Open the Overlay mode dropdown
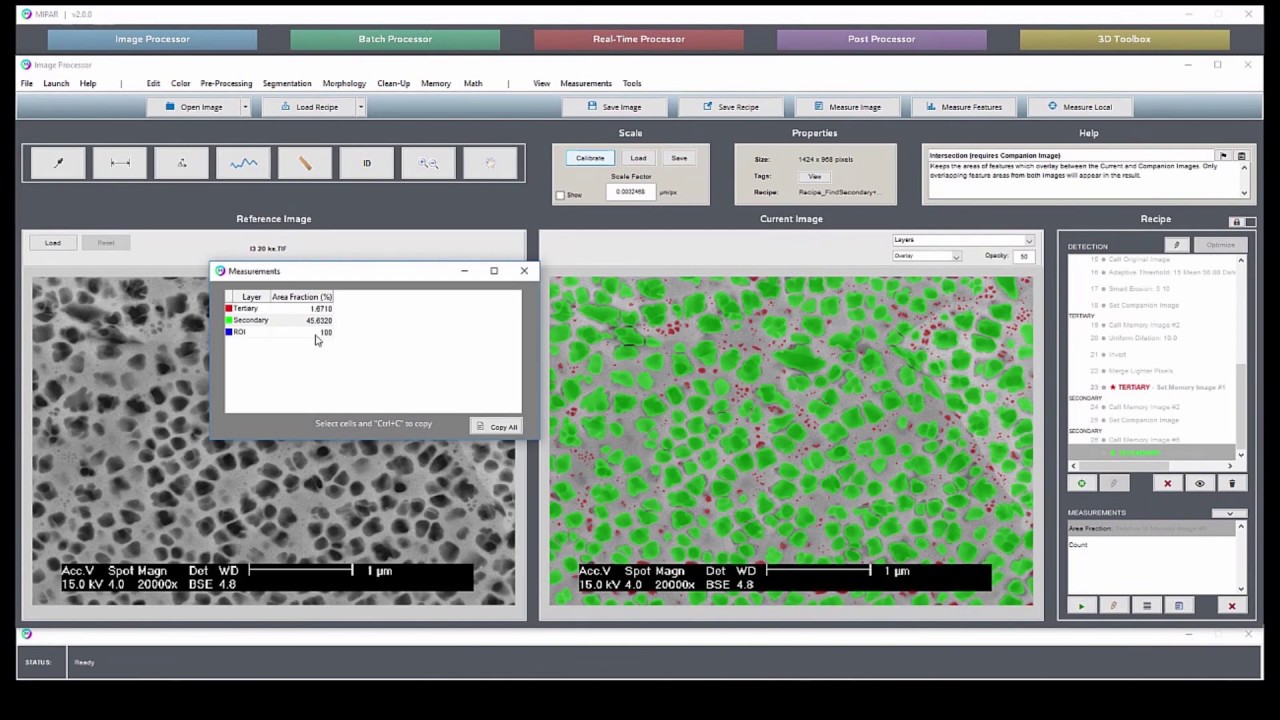Screen dimensions: 1280x720 [927, 256]
